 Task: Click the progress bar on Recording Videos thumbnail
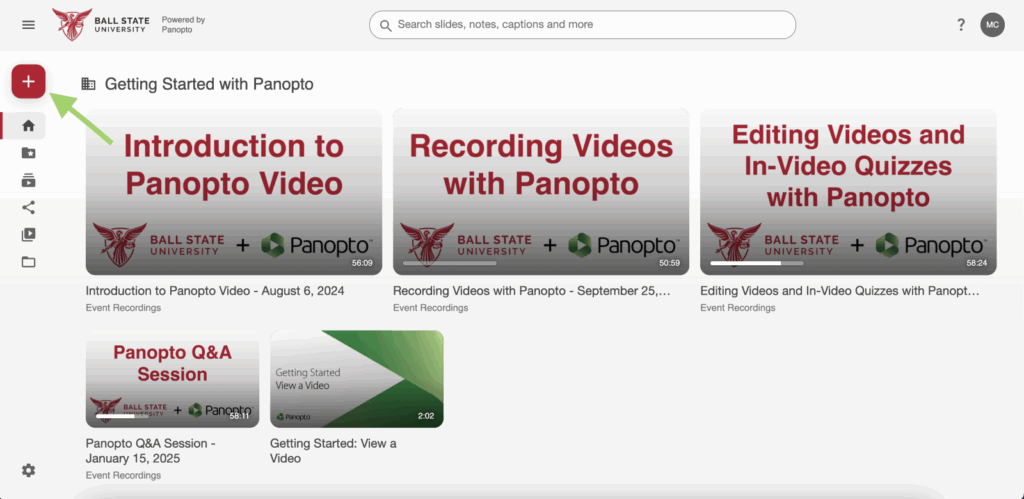[x=450, y=263]
